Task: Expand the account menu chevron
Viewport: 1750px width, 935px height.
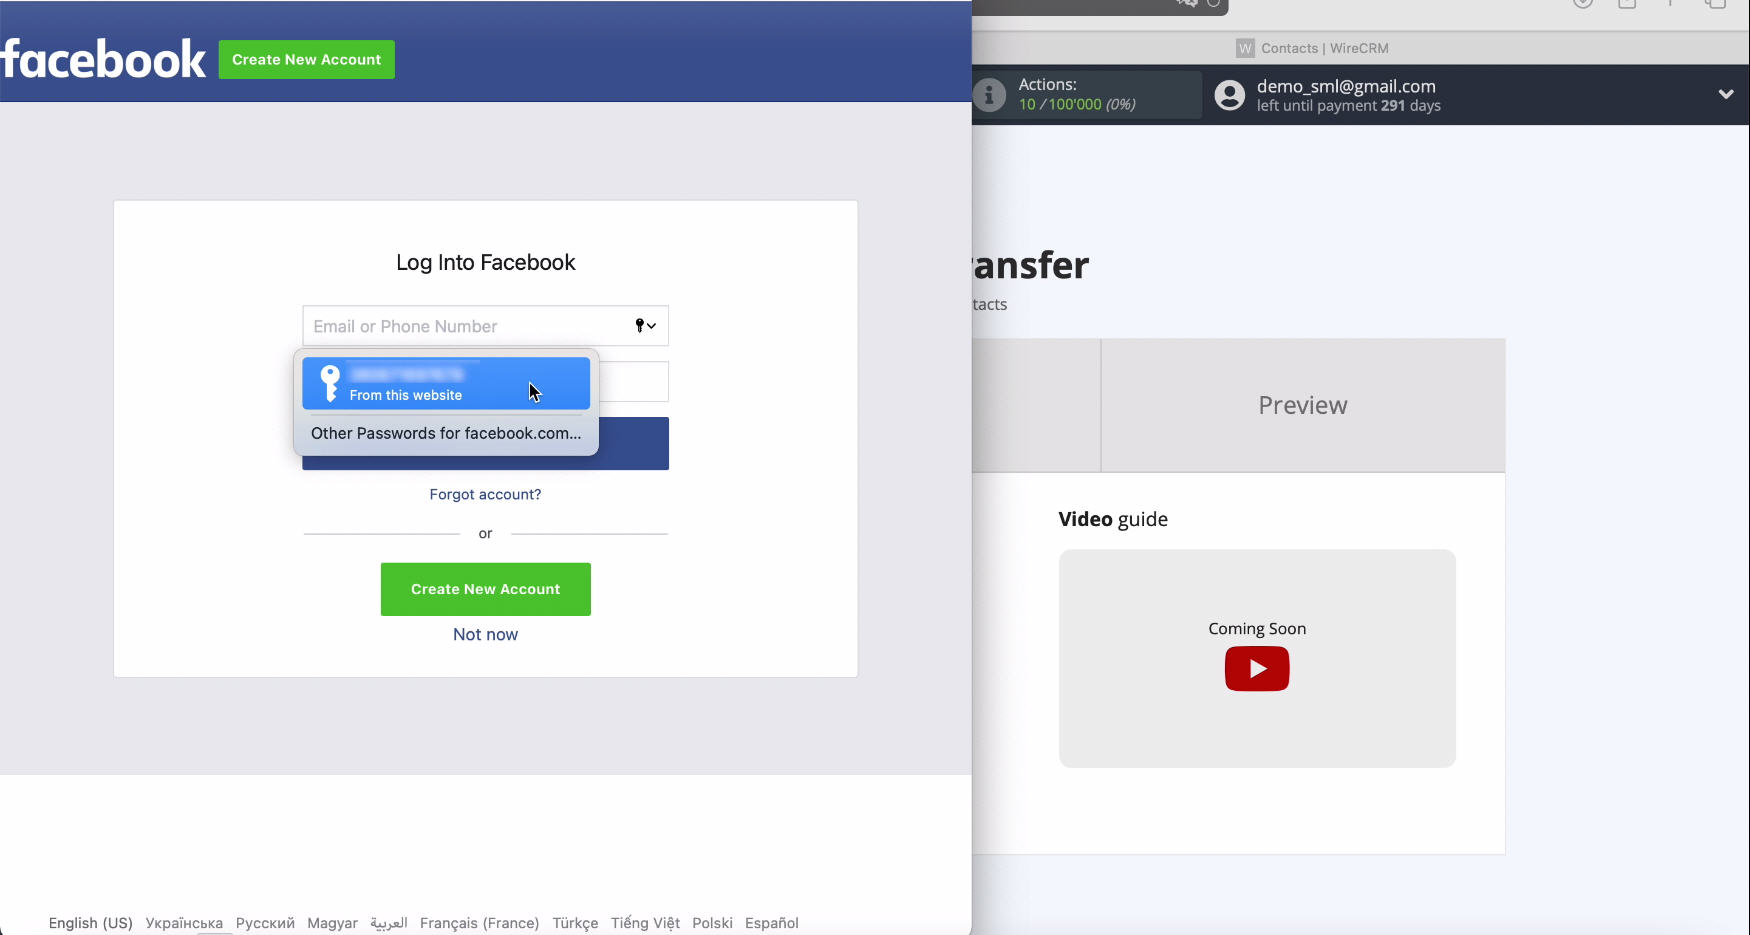Action: click(1726, 94)
